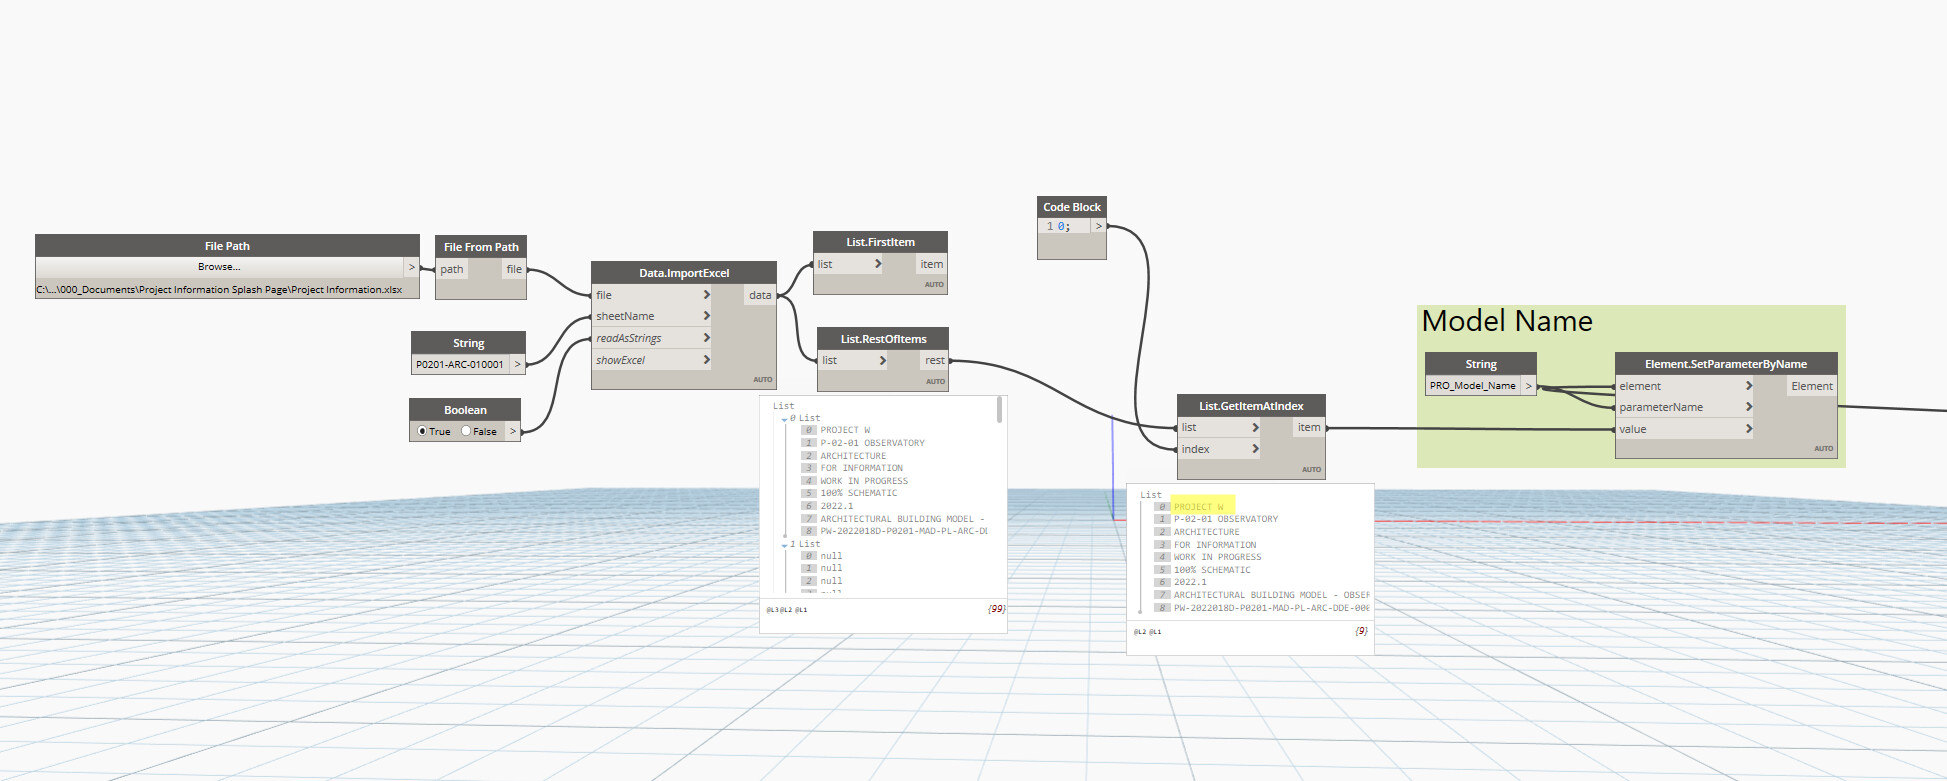Click the {9} item count label
The image size is (1947, 781).
(x=1361, y=631)
